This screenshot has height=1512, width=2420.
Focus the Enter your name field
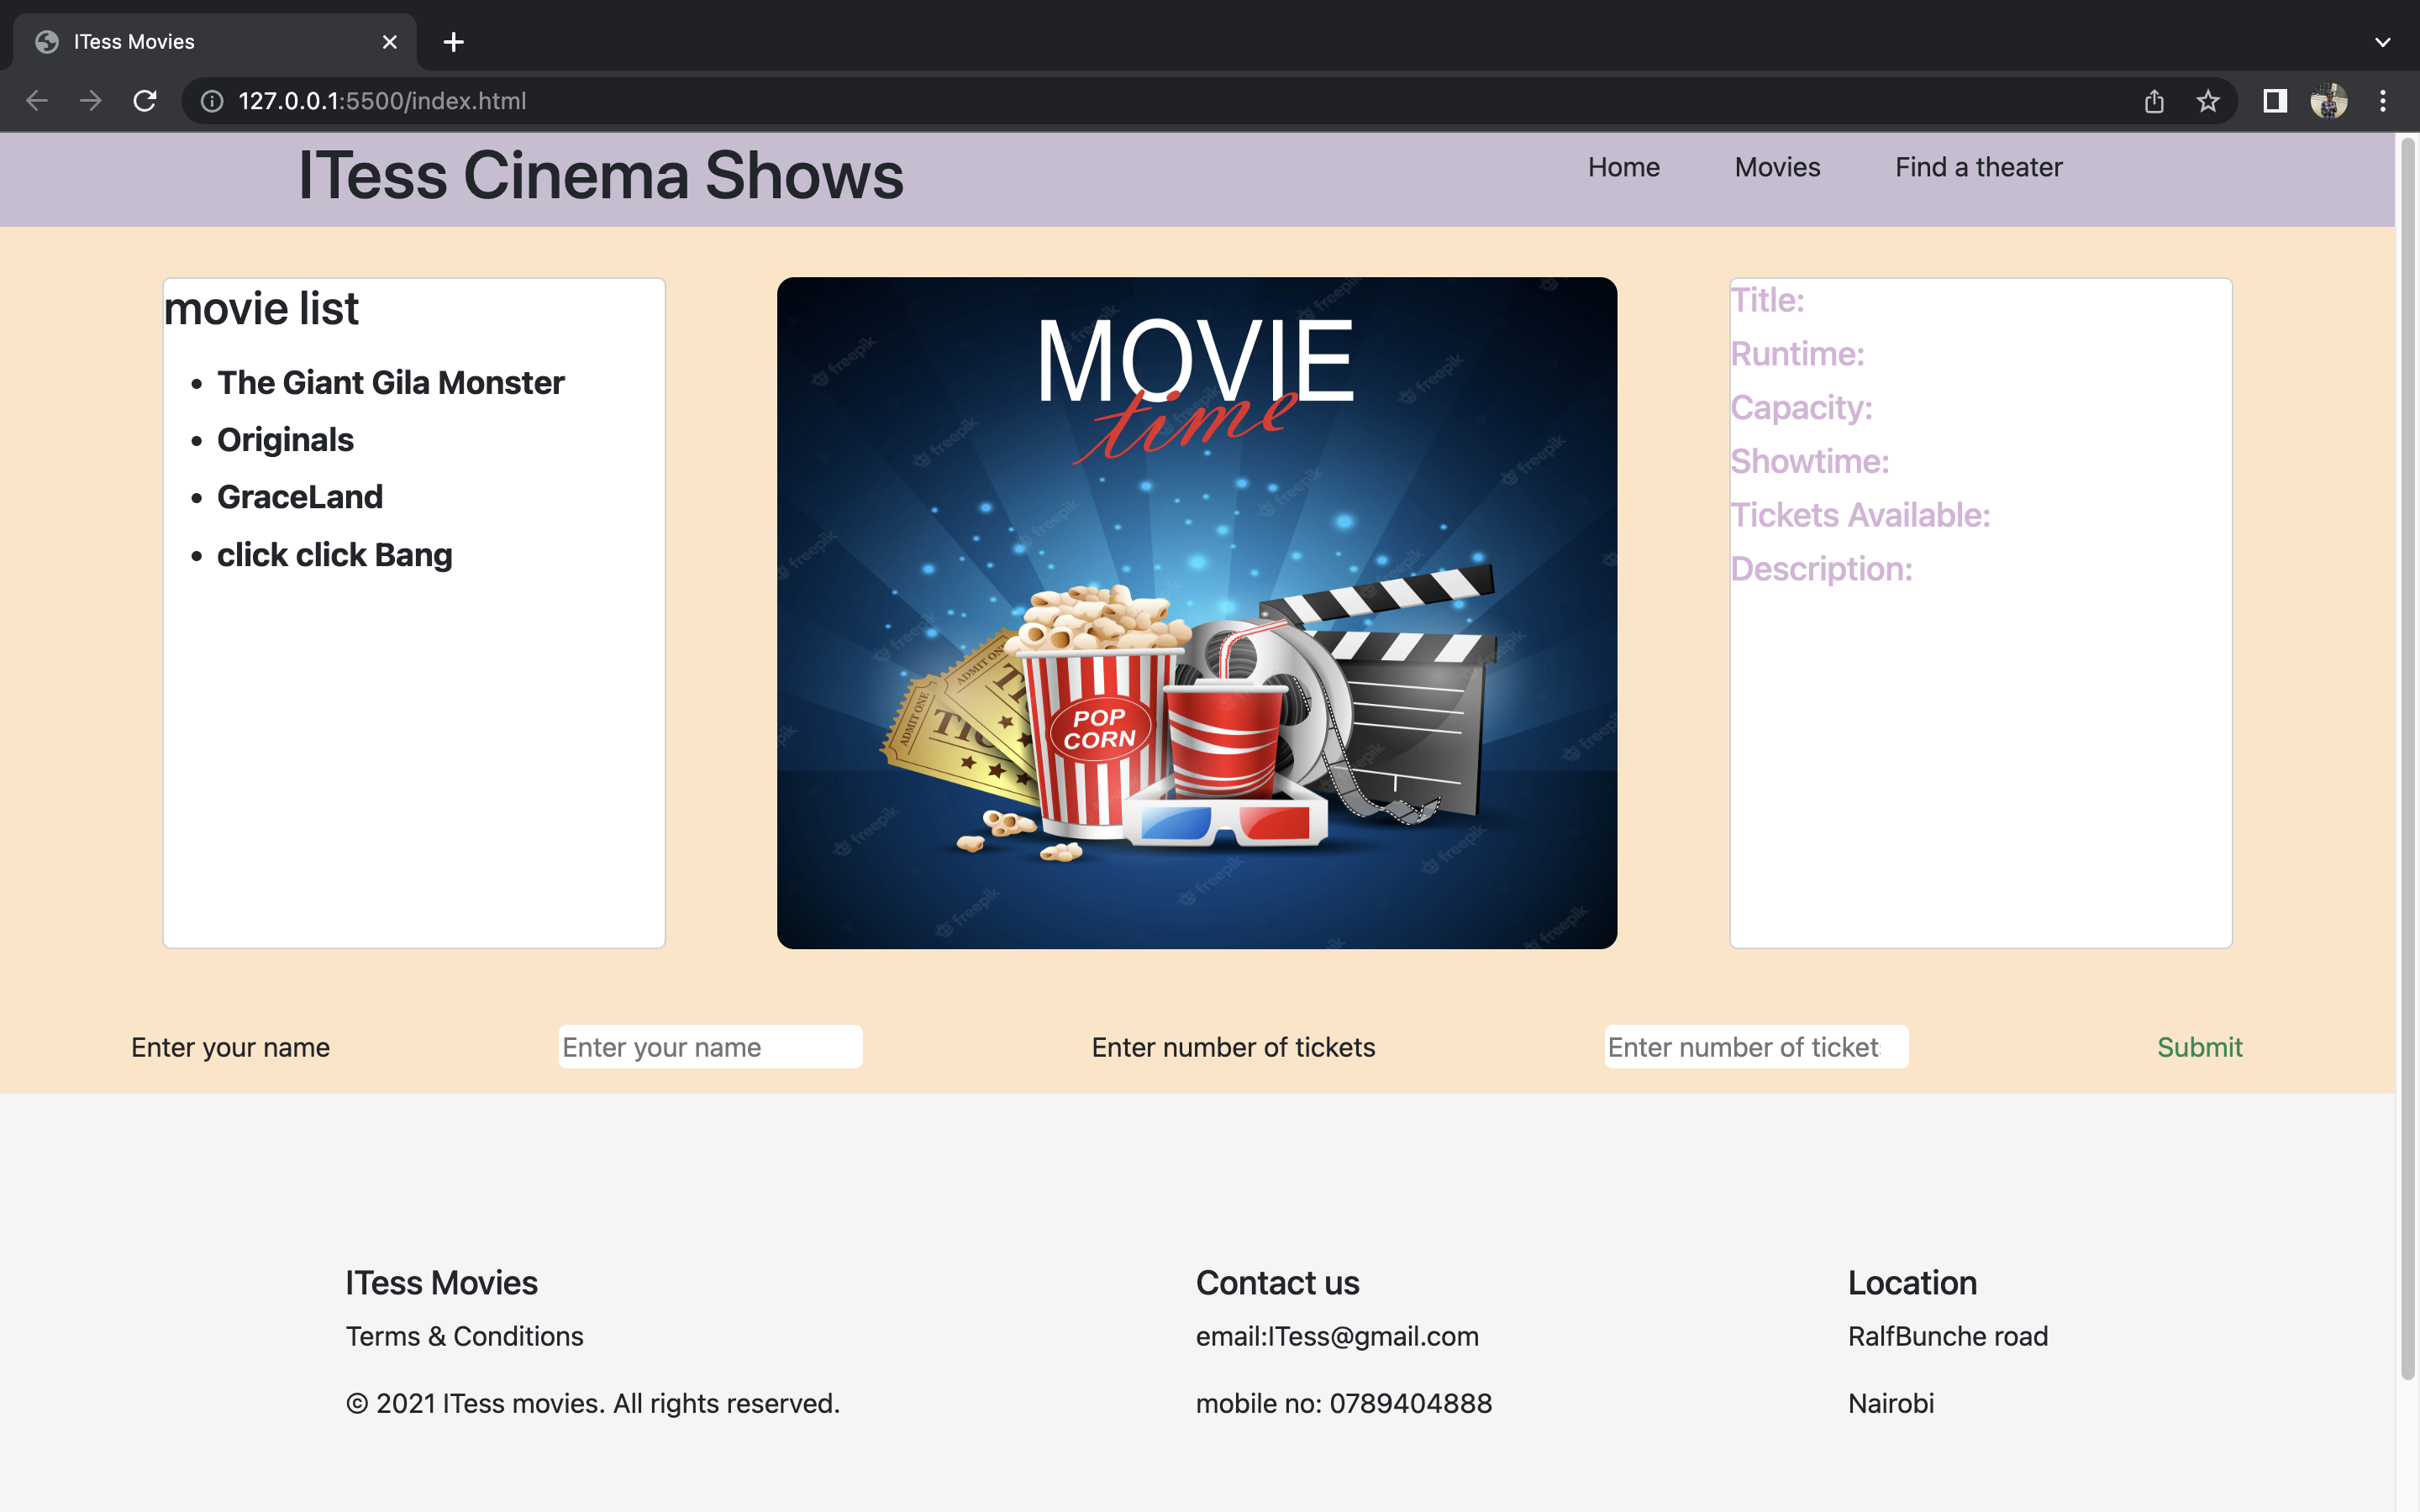(710, 1047)
